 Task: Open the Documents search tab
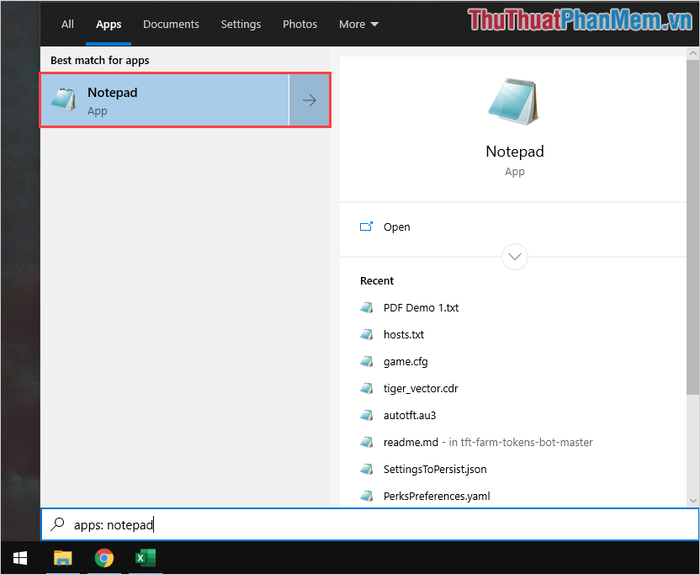[x=171, y=24]
